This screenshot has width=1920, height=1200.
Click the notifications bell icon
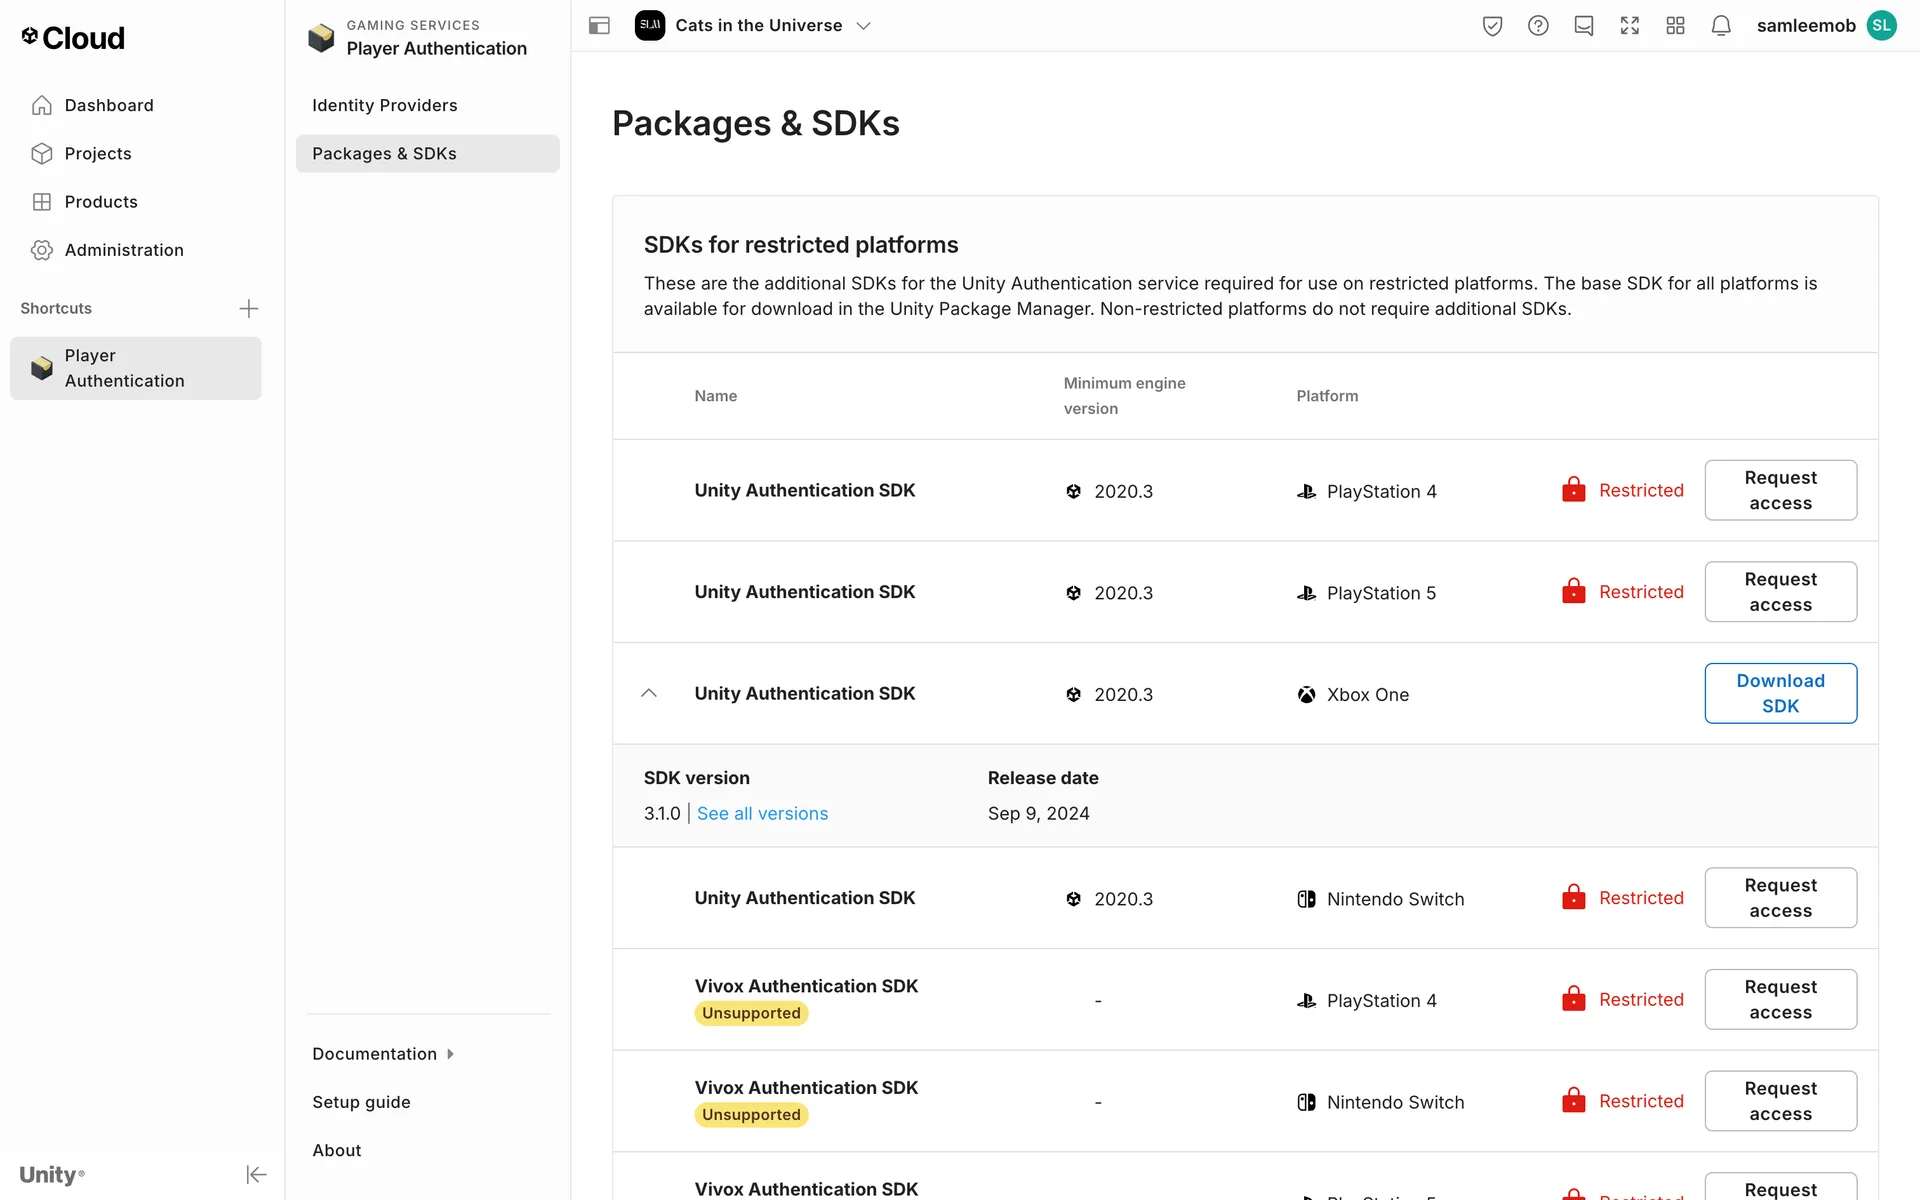[1720, 26]
